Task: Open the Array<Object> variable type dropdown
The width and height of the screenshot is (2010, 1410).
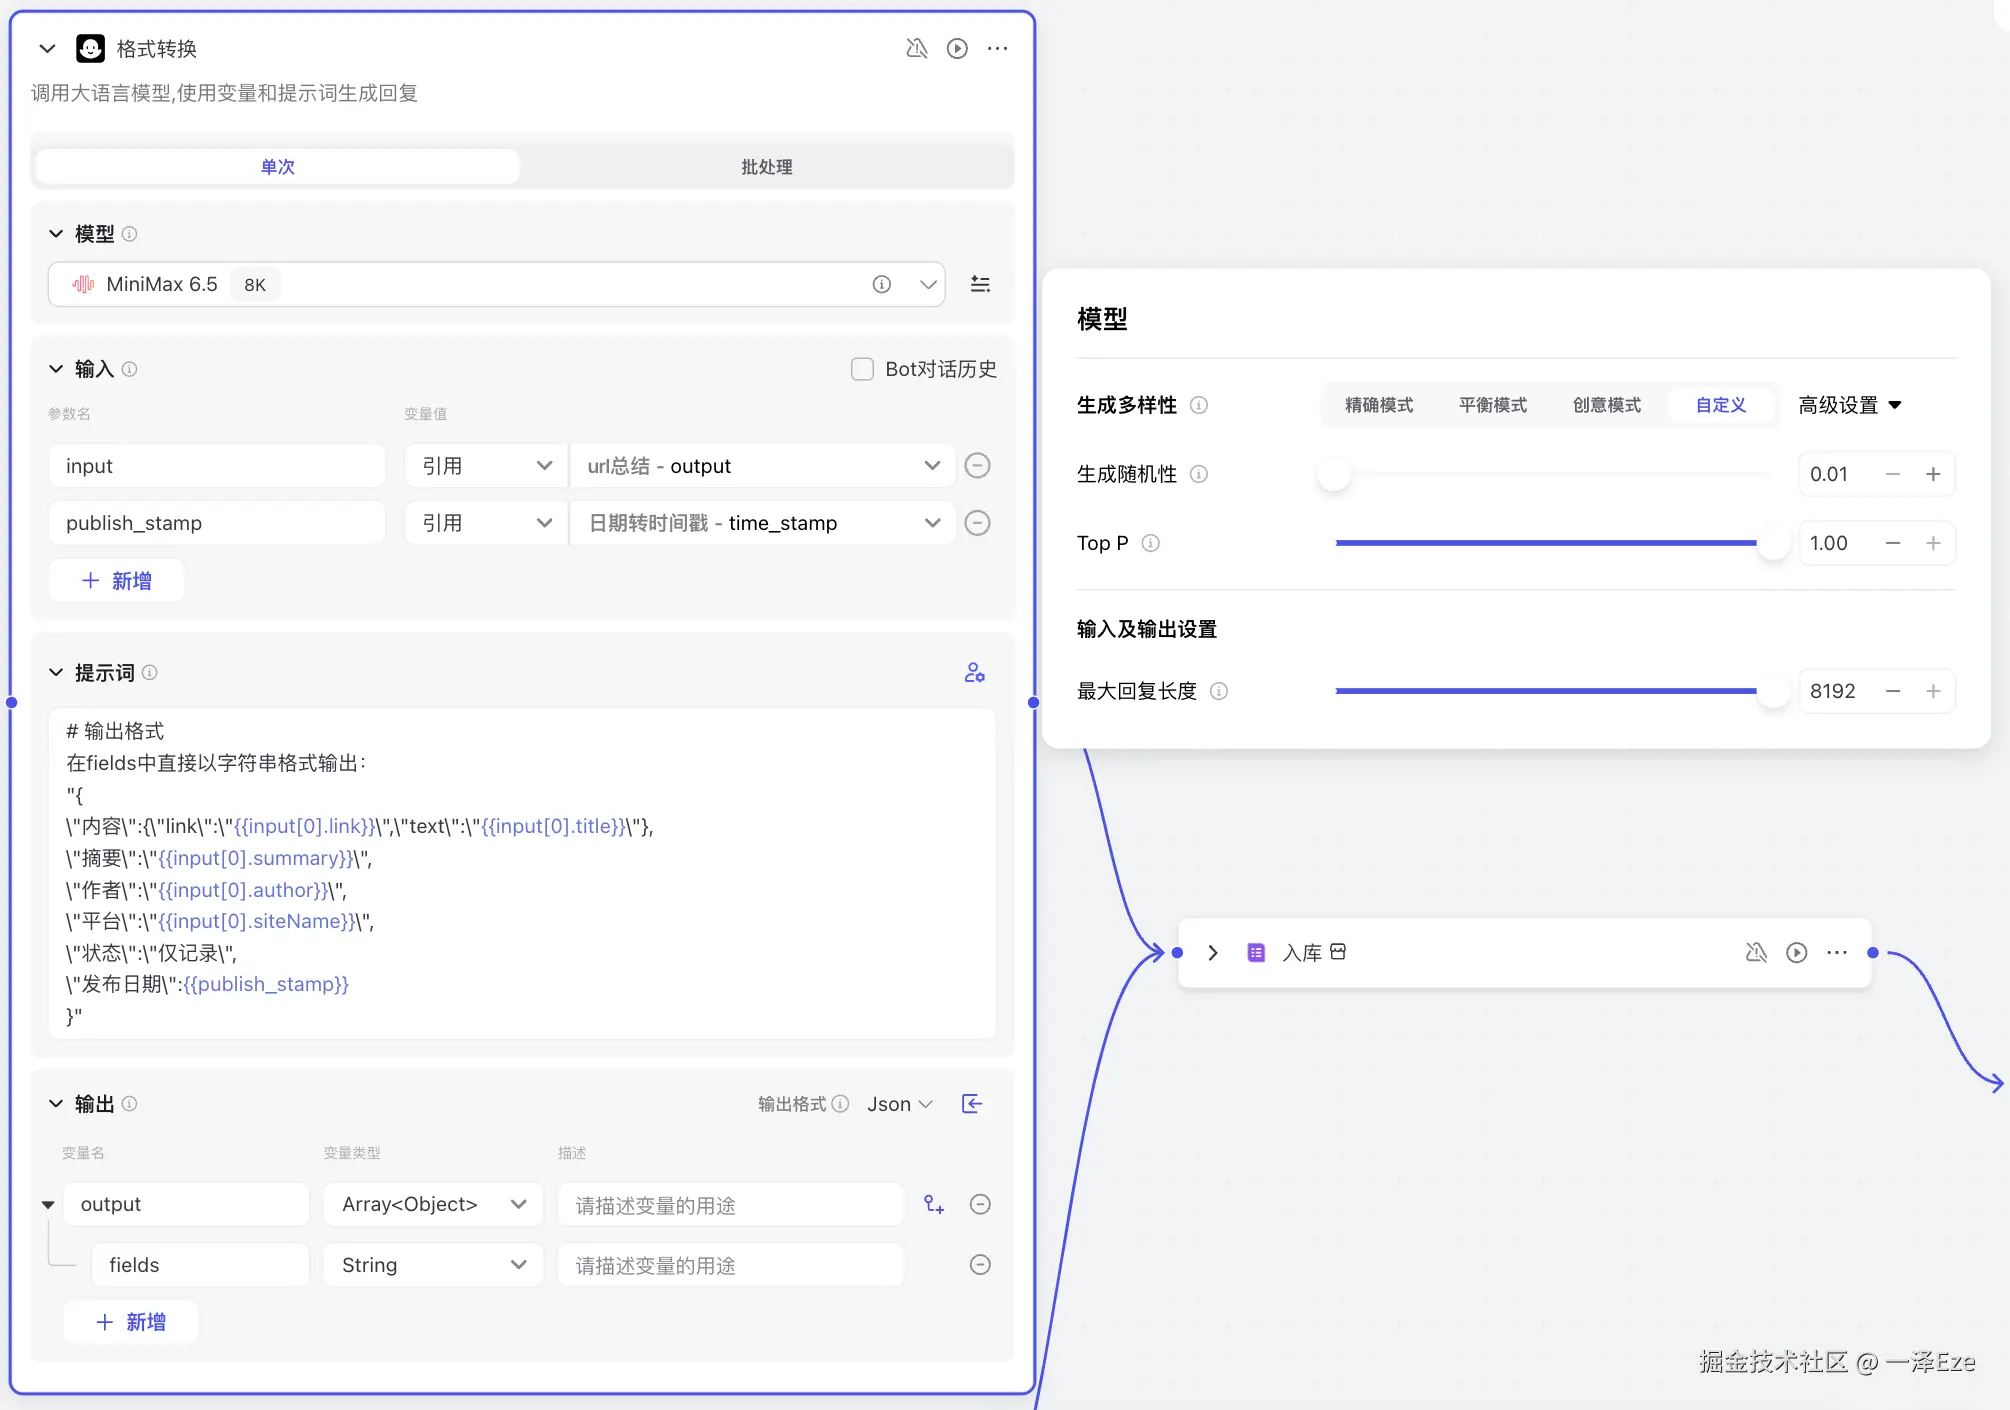Action: click(432, 1205)
